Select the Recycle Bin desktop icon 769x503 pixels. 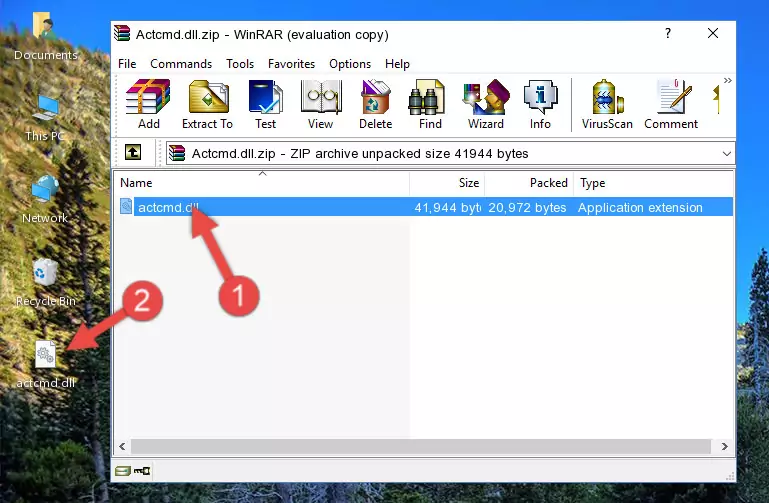46,283
